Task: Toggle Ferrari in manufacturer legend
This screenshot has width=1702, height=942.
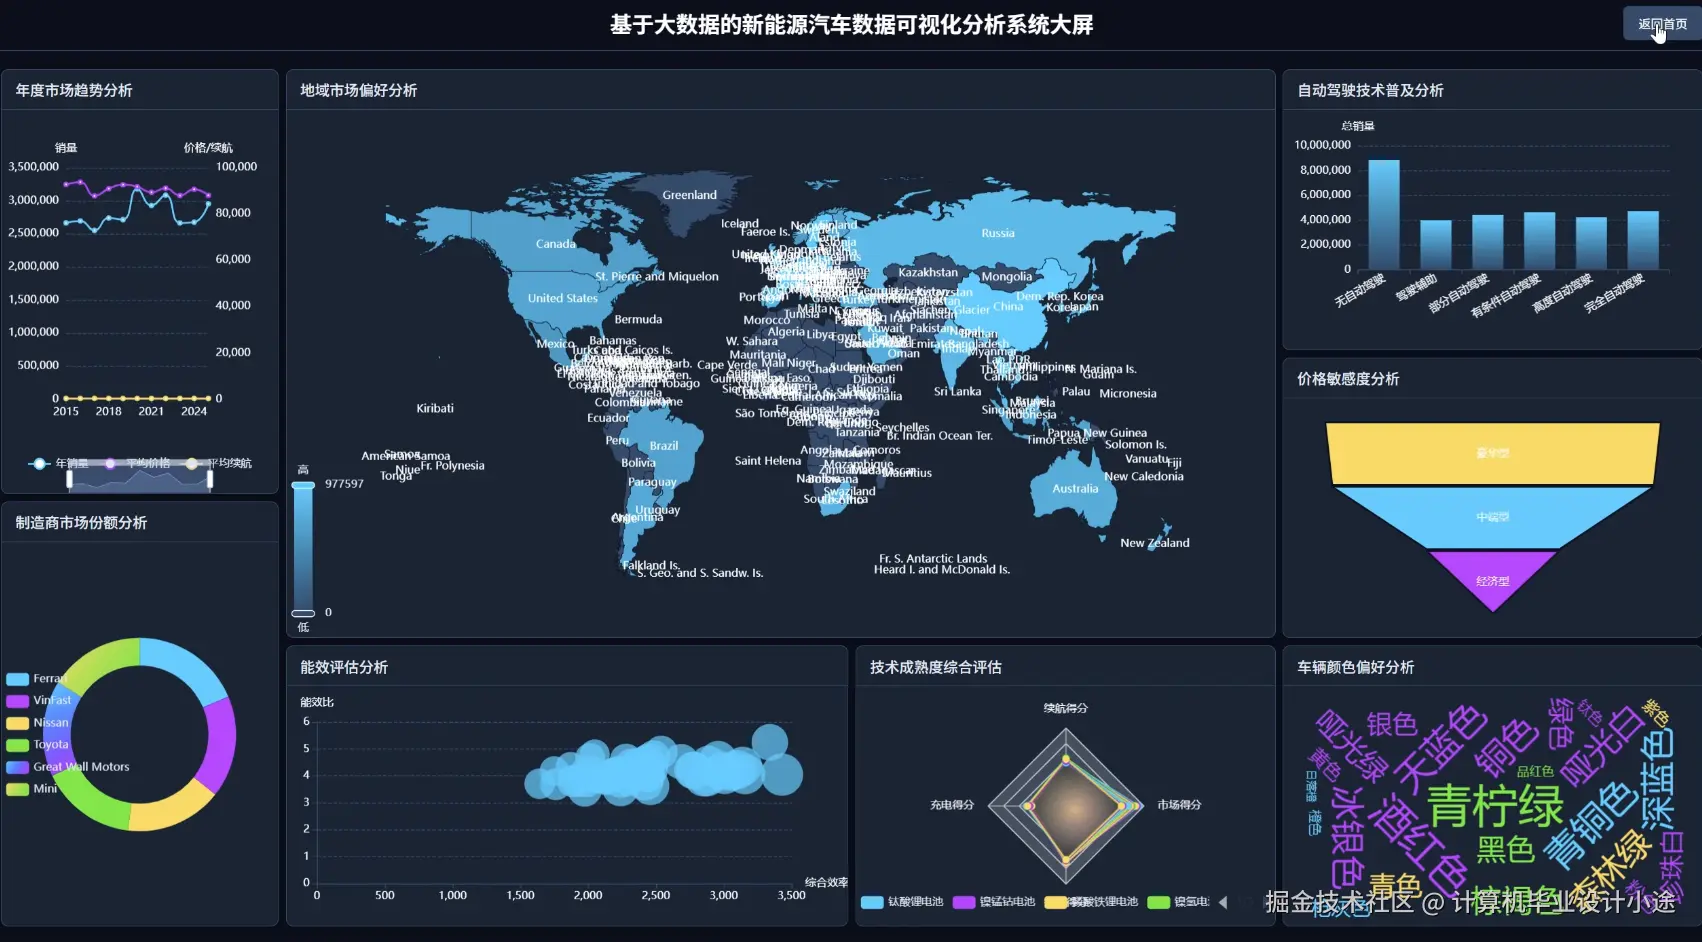Action: [x=35, y=678]
